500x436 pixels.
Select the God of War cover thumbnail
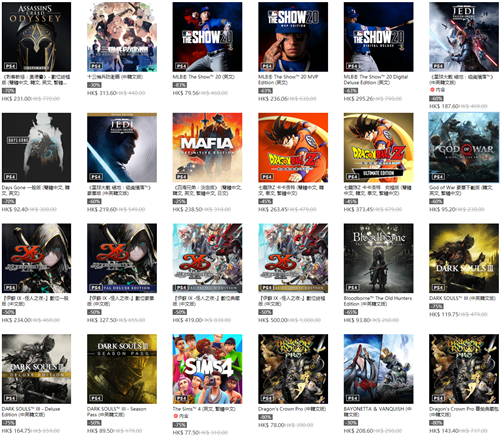464,147
